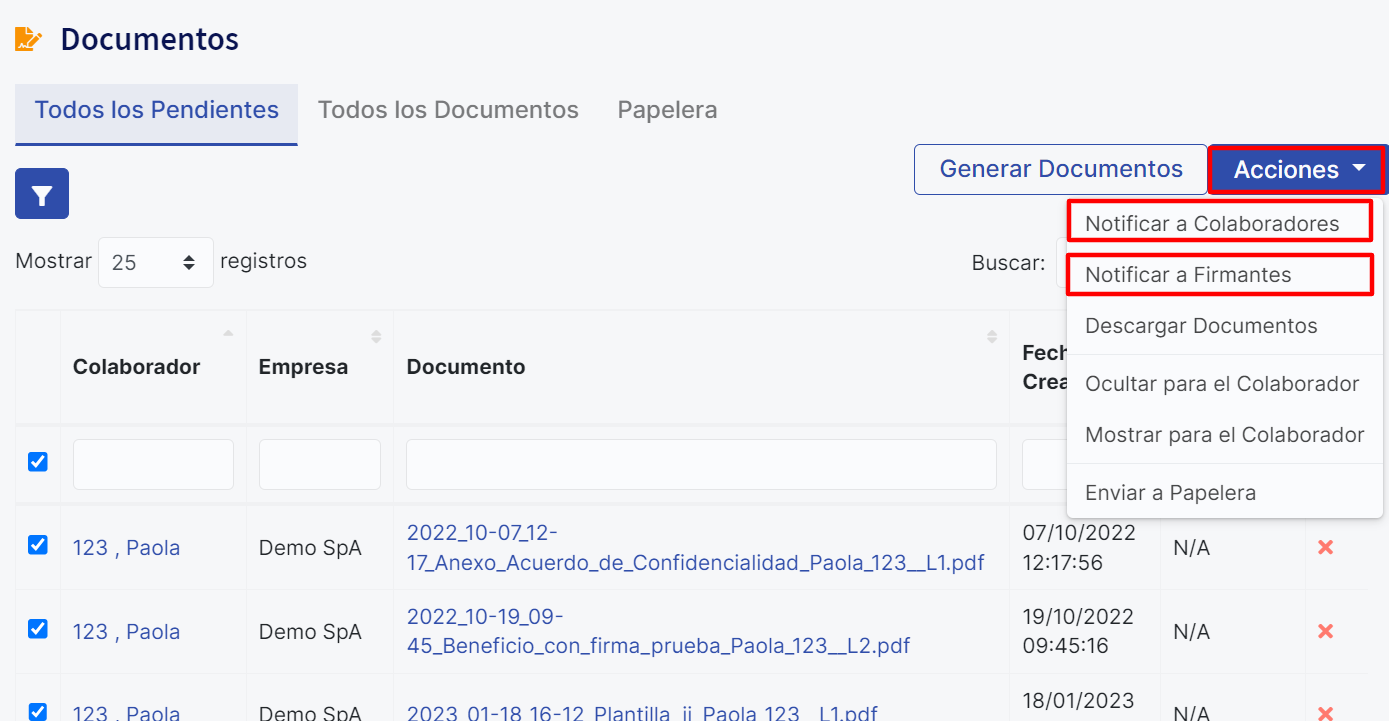Sort by Documento column arrows
1389x721 pixels.
point(991,337)
